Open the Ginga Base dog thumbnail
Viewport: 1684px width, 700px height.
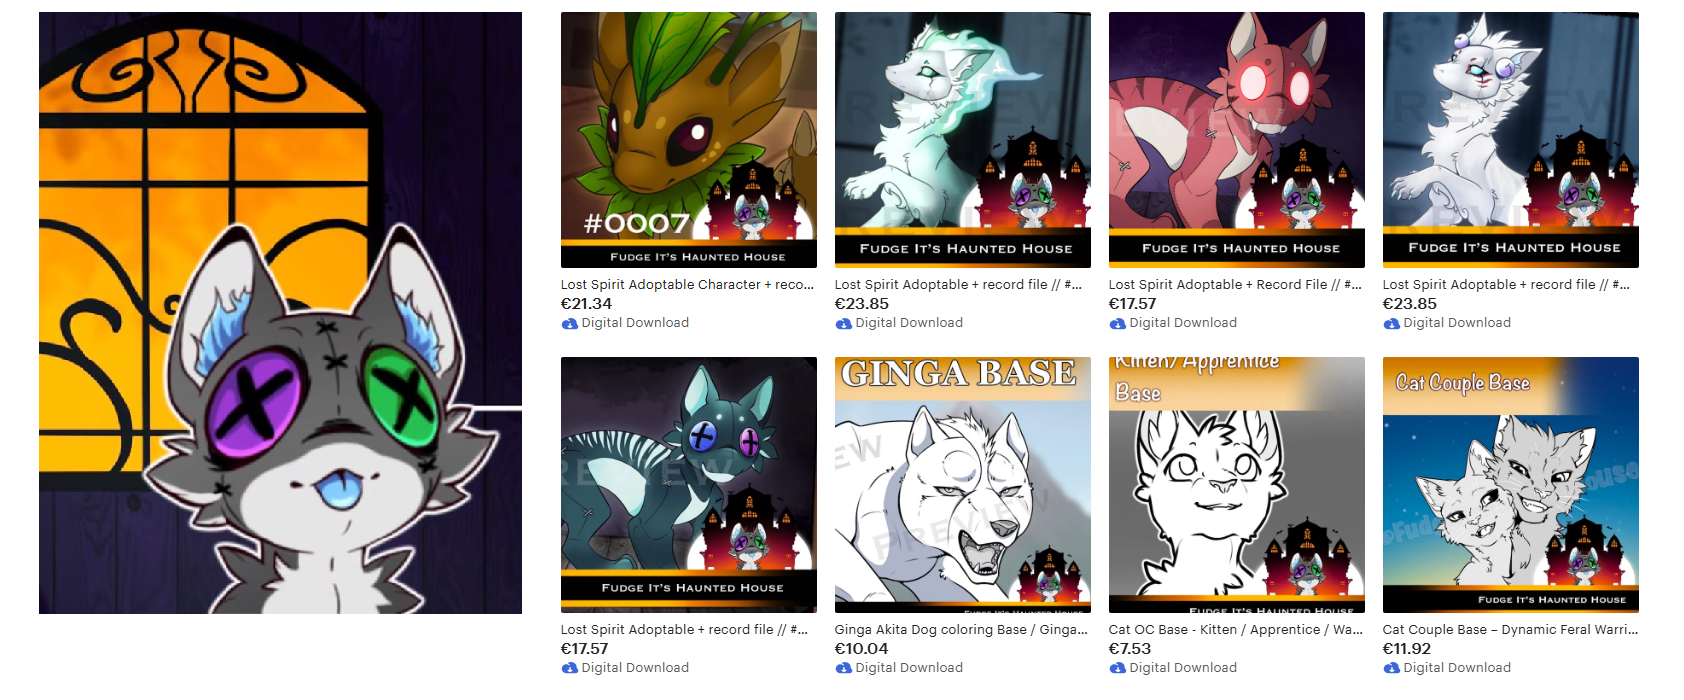click(x=963, y=485)
